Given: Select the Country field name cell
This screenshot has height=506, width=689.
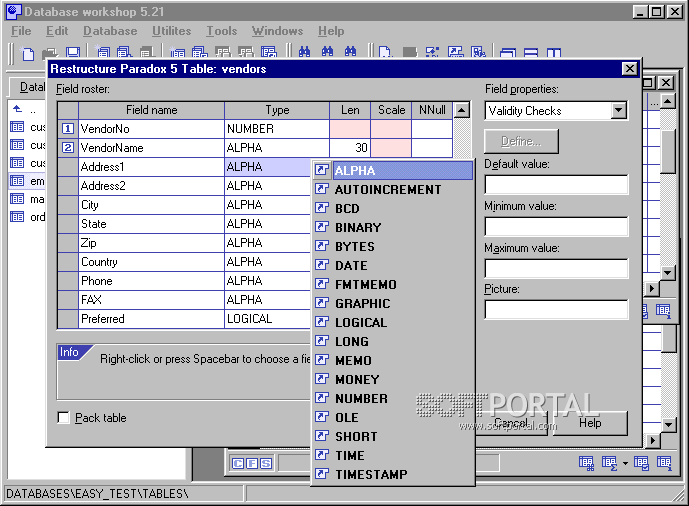Looking at the screenshot, I should click(152, 262).
